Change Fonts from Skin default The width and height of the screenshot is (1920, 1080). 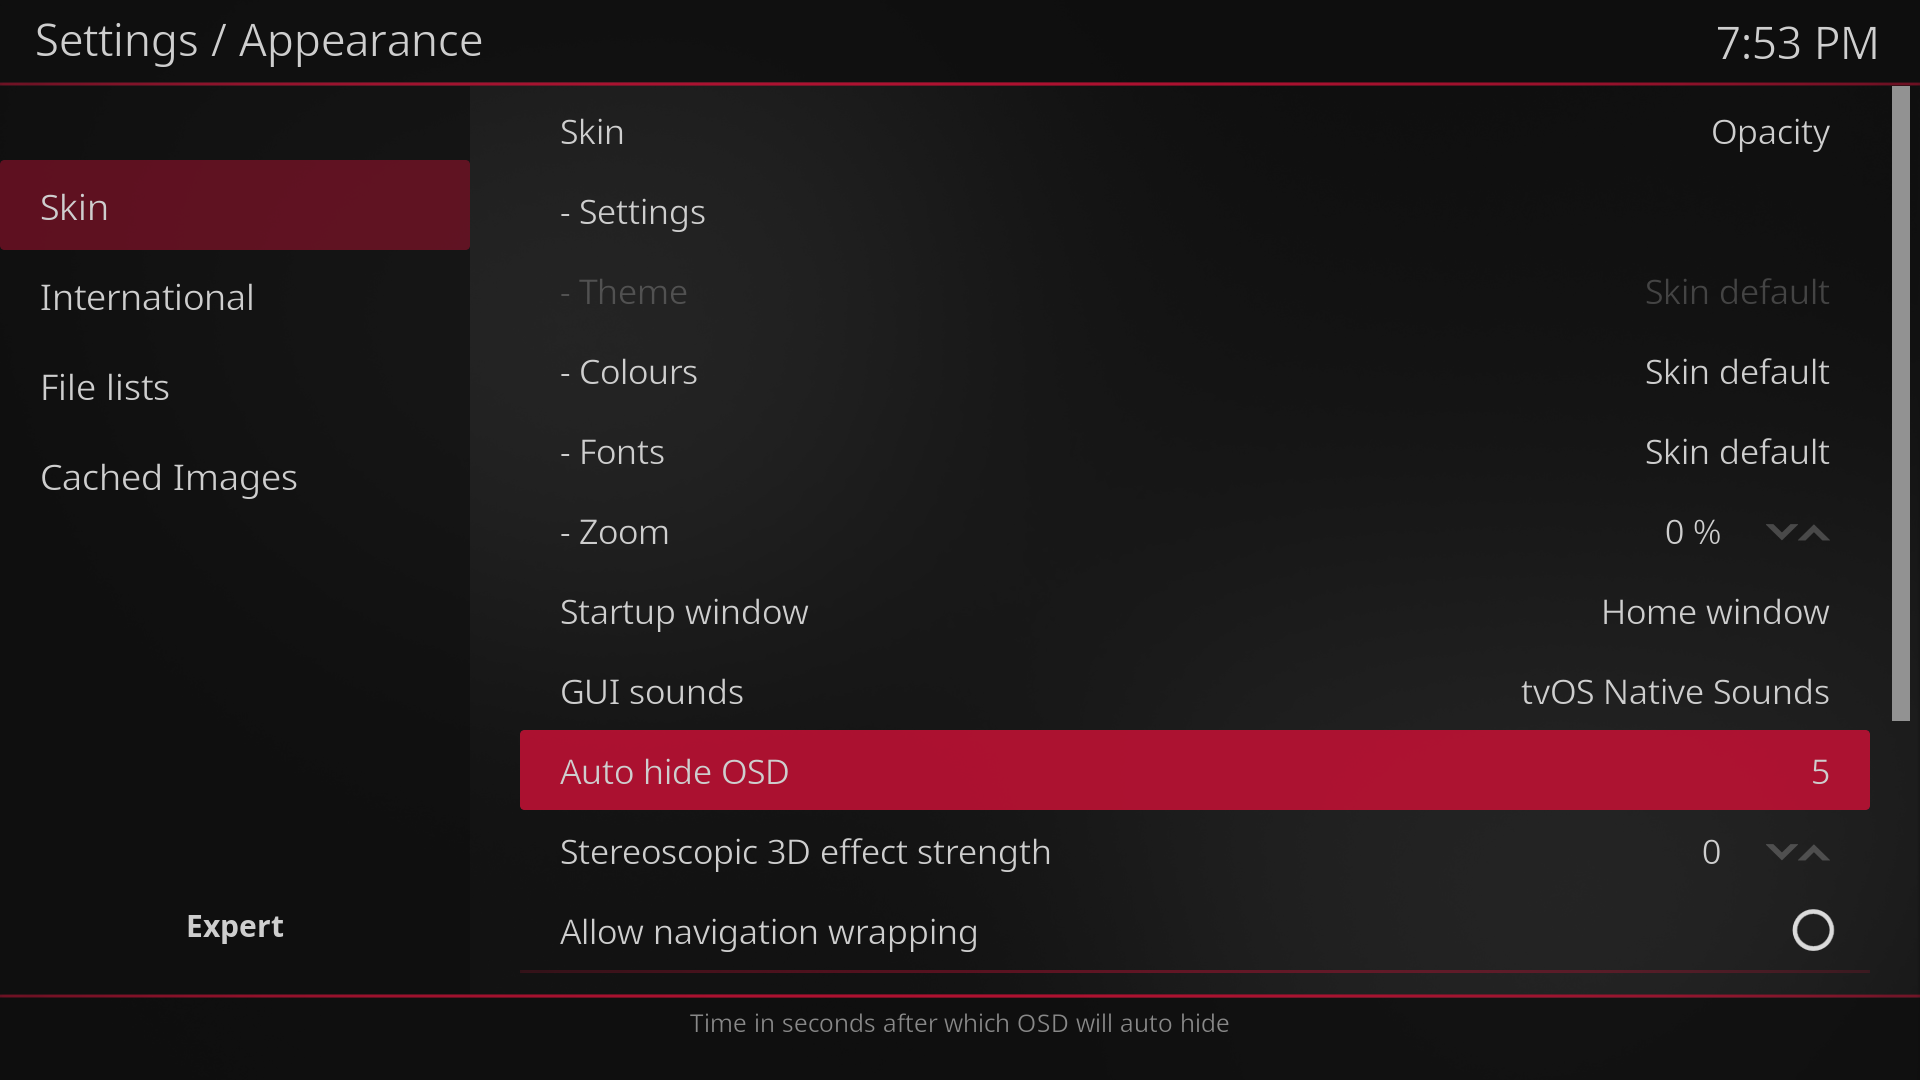1194,452
